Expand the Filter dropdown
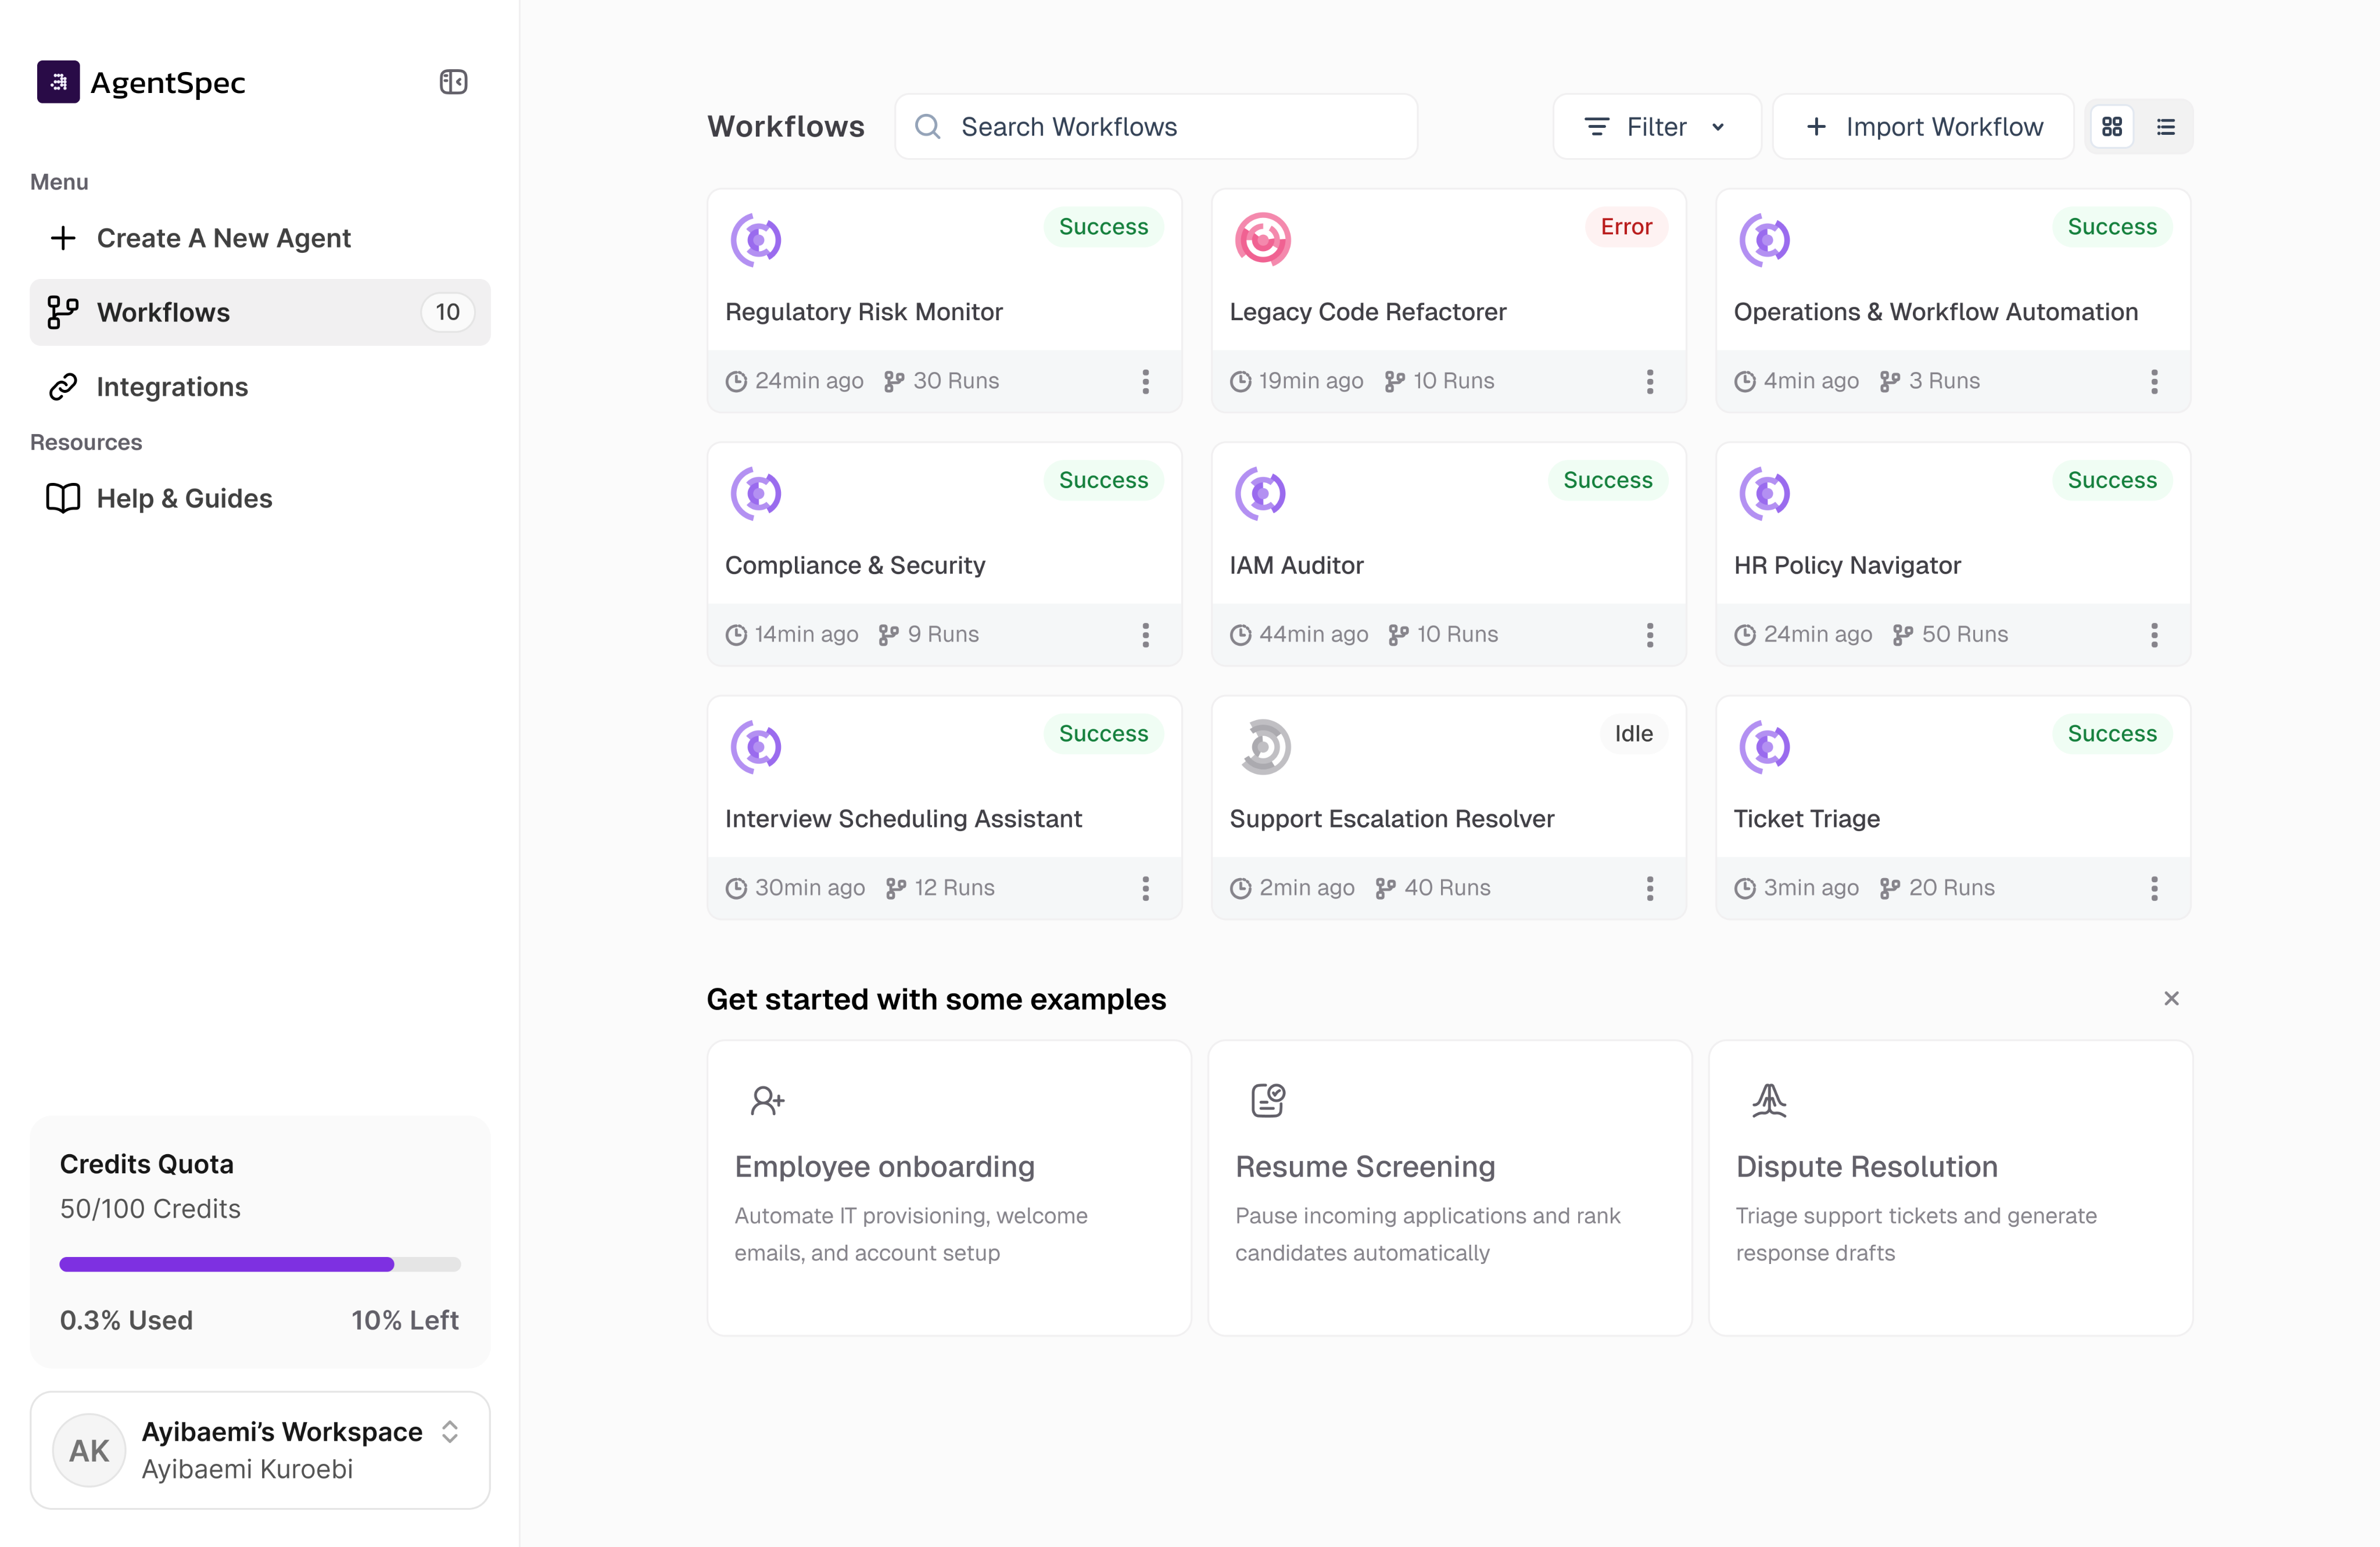2380x1547 pixels. (1656, 127)
